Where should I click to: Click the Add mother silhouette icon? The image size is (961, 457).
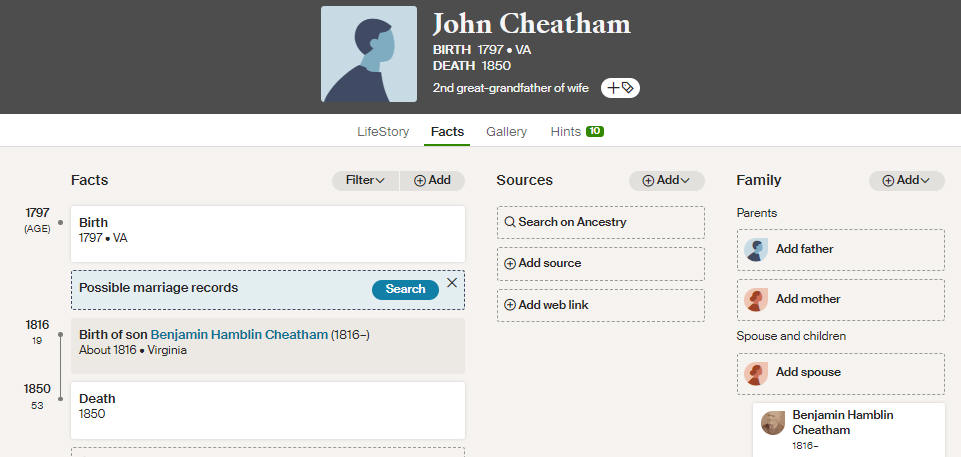point(756,300)
